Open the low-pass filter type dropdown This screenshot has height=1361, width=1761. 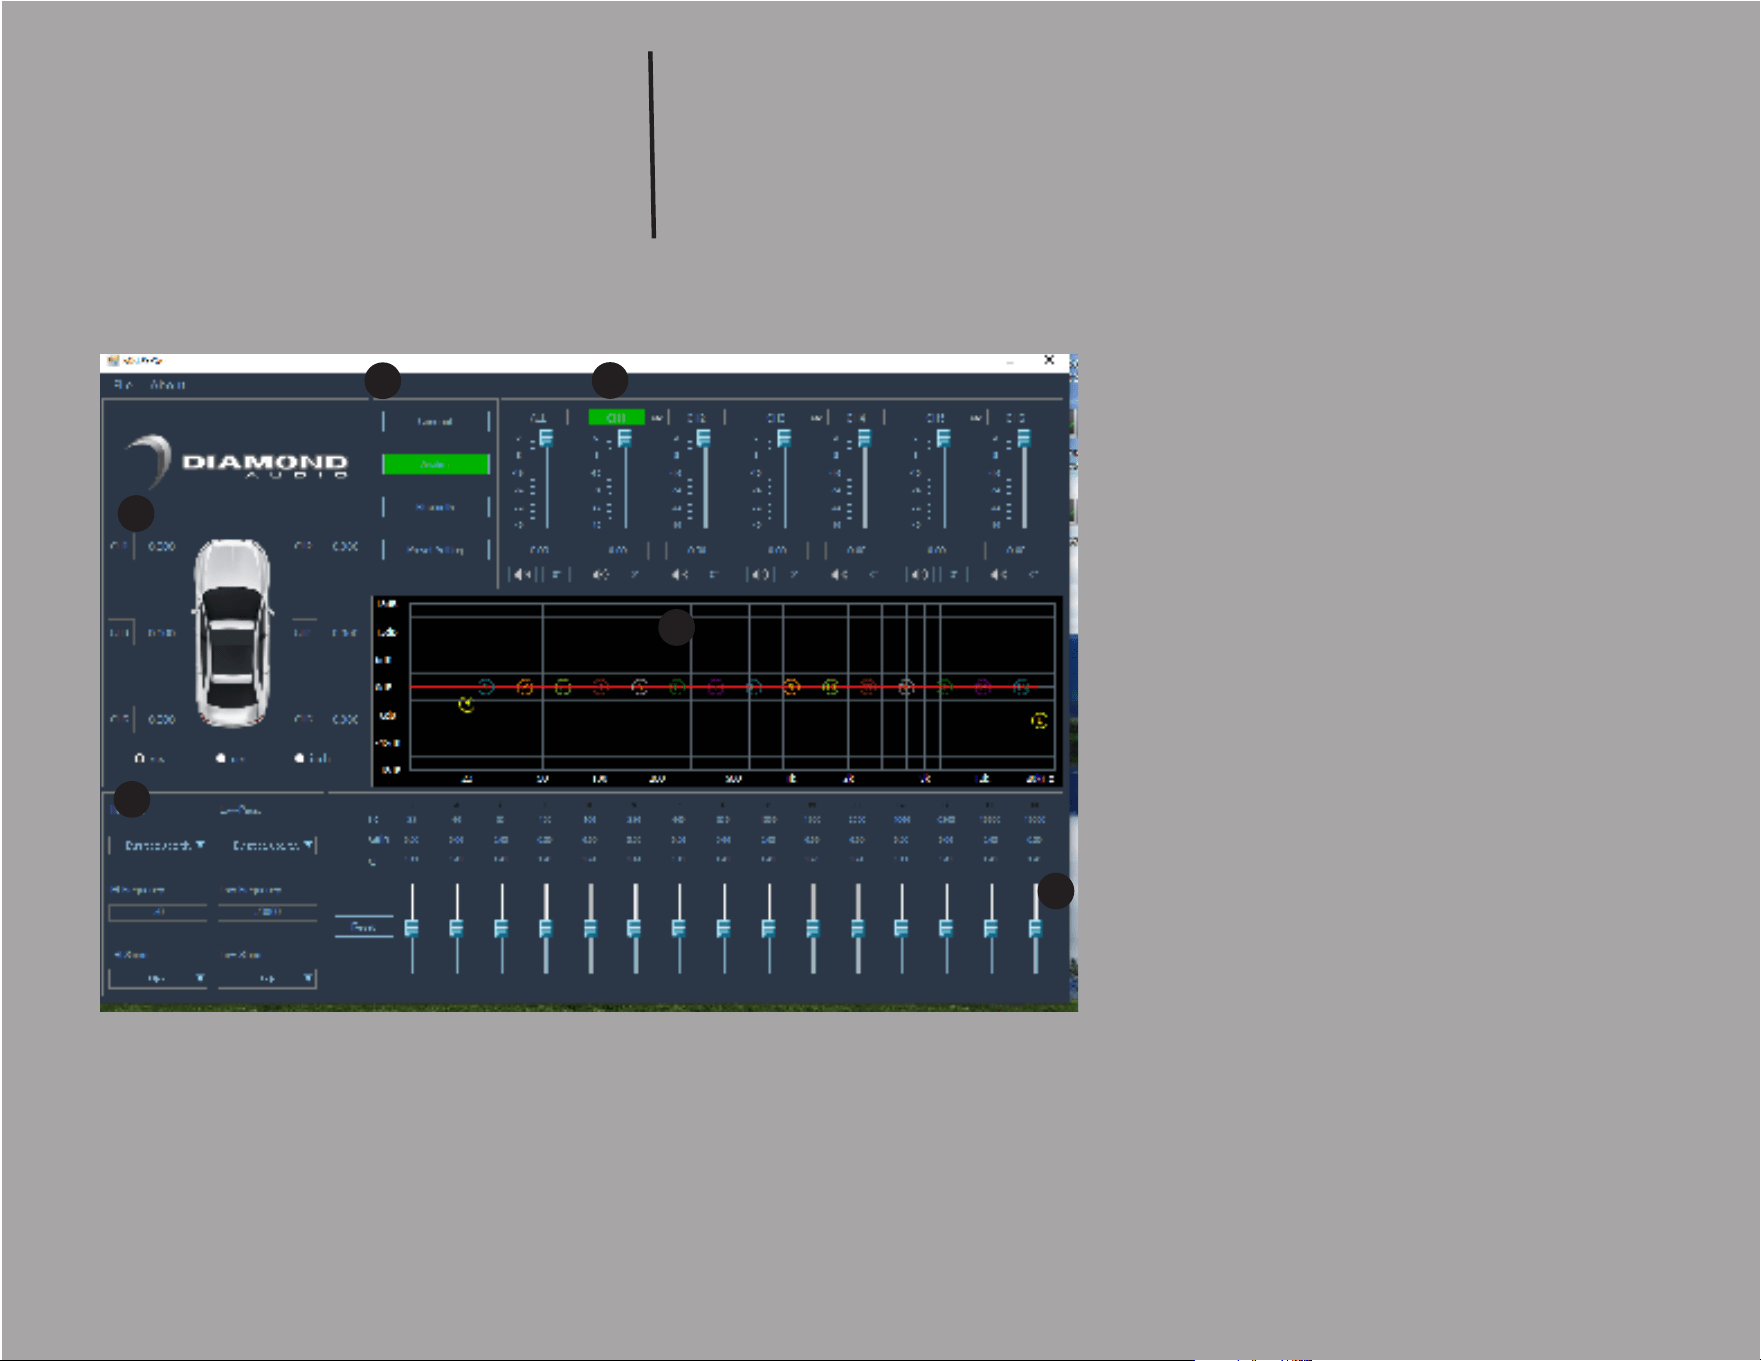268,846
